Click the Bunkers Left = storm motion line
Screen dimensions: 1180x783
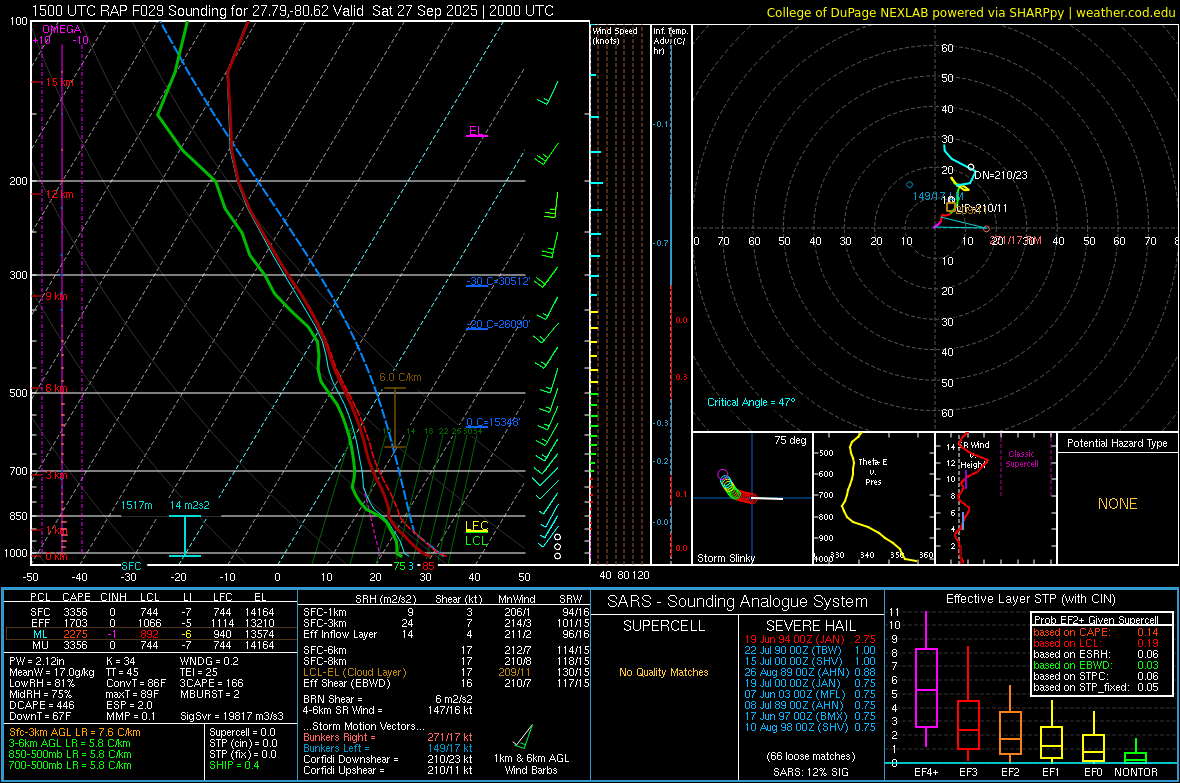point(388,748)
